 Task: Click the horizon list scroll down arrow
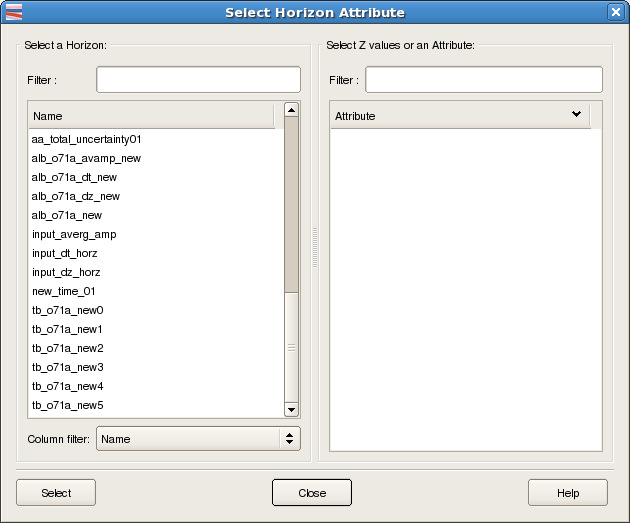tap(291, 409)
